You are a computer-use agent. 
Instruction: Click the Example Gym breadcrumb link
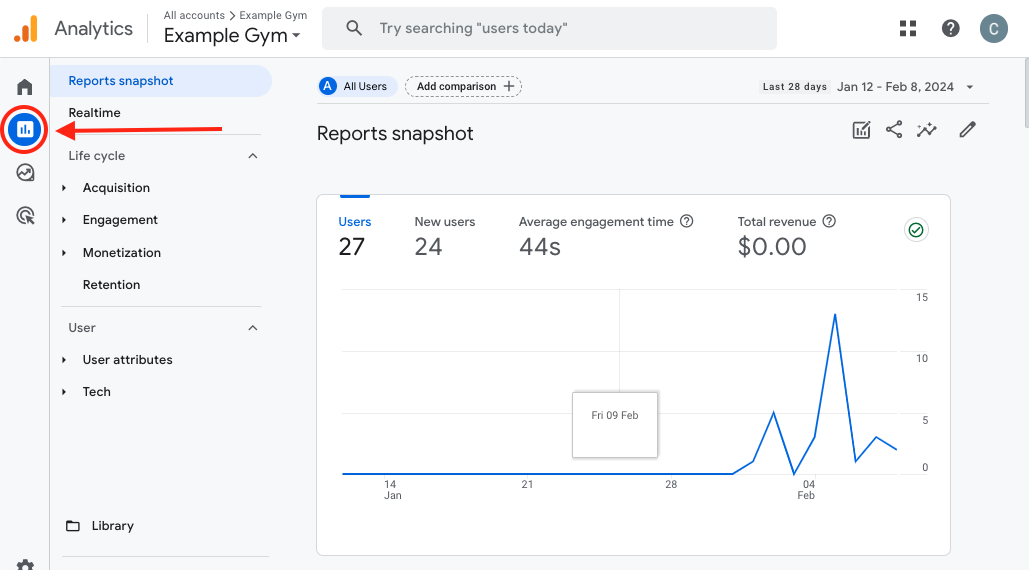coord(273,15)
